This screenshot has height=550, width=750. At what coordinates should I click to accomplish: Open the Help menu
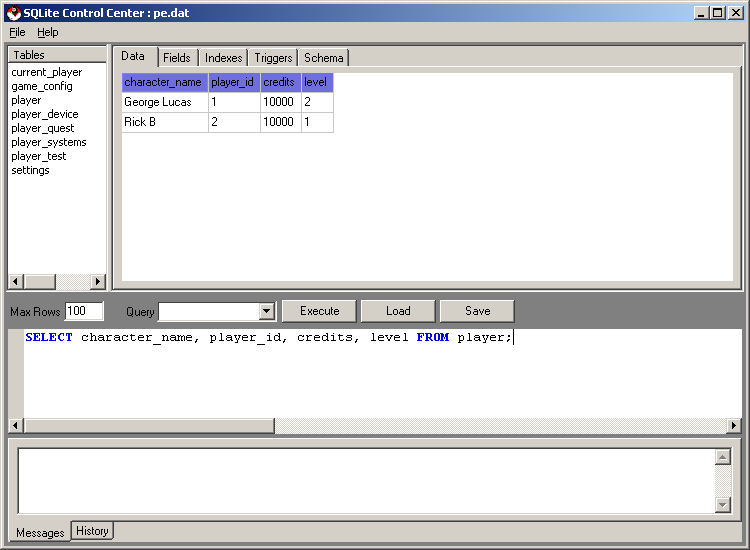48,32
